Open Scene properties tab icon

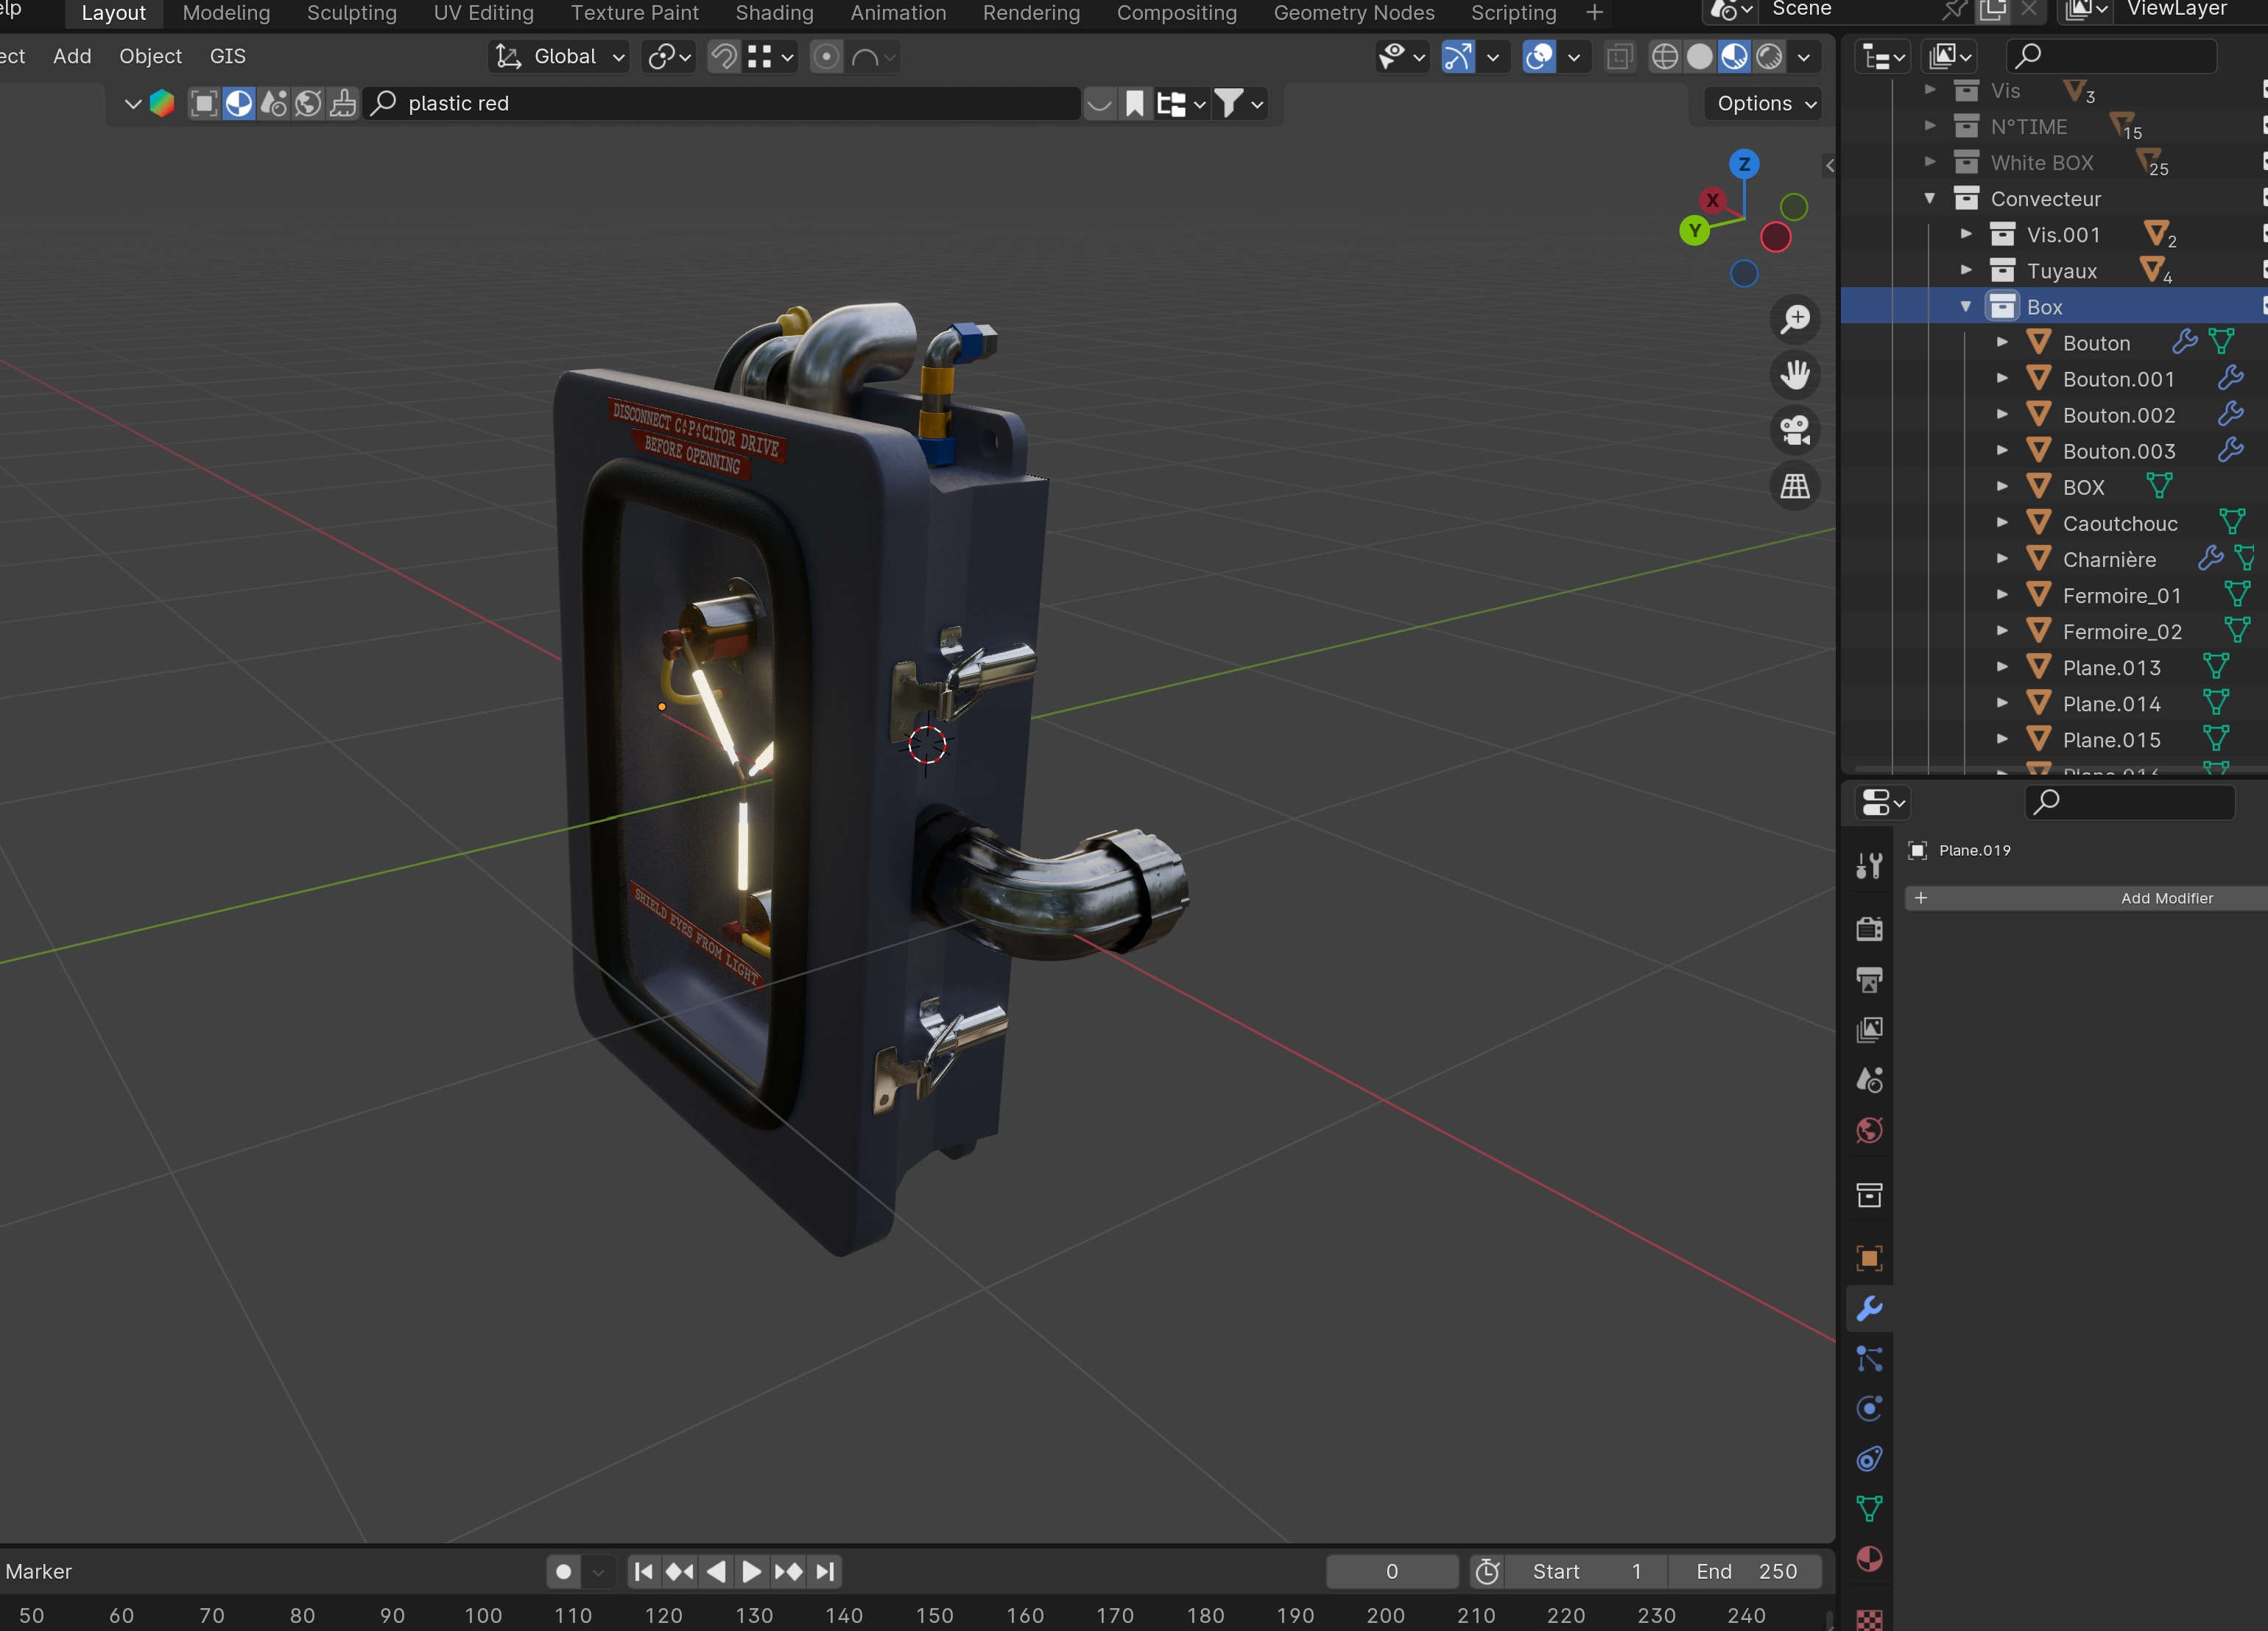(x=1869, y=1080)
